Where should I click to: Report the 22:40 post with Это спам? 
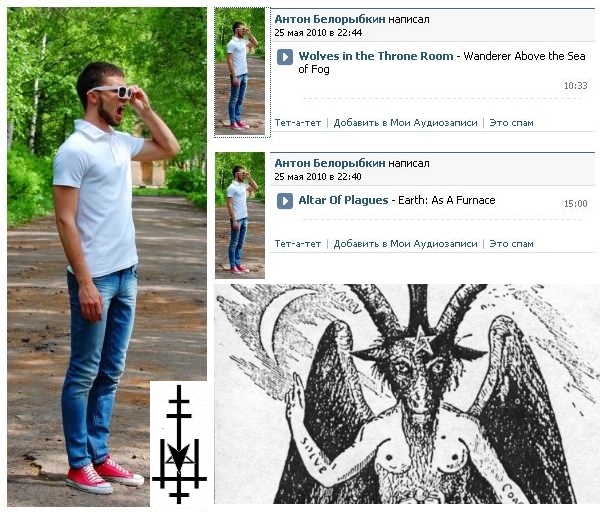511,244
